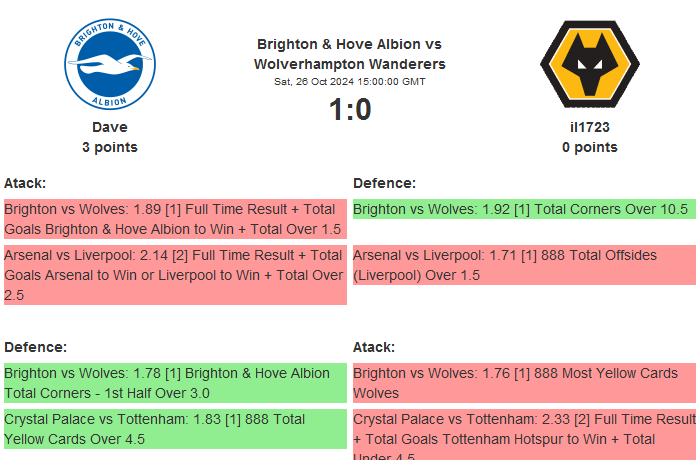Click il1723's Defence section heading
The height and width of the screenshot is (460, 700).
tap(384, 183)
